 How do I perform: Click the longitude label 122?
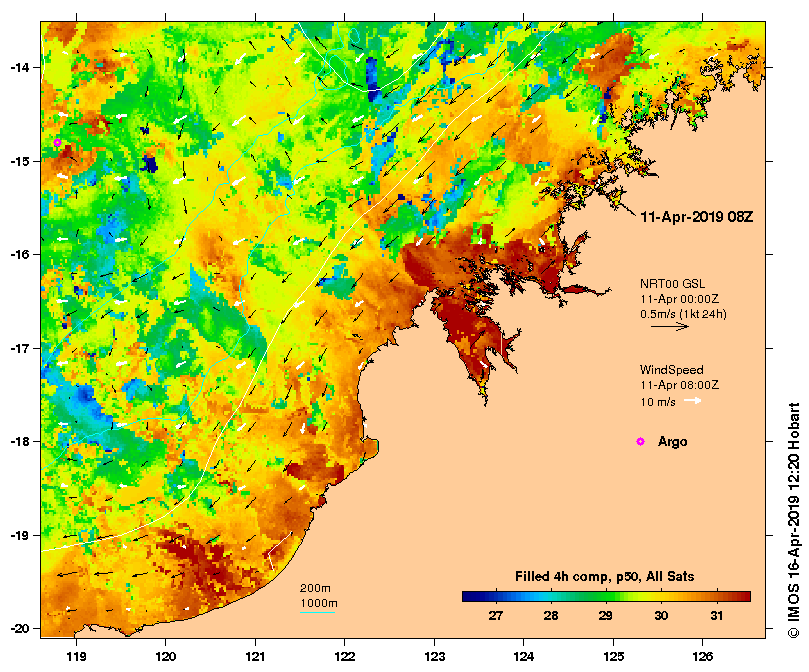[345, 657]
